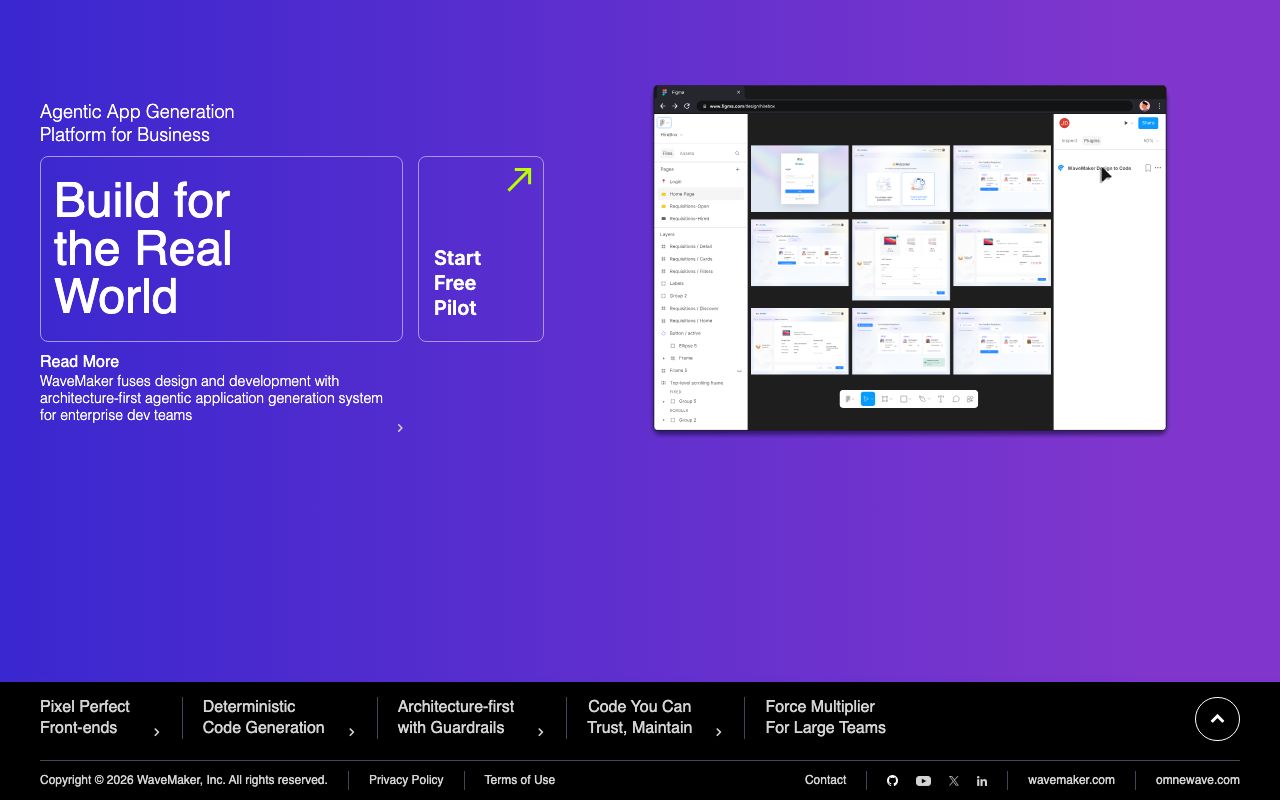1280x800 pixels.
Task: Click the "WaveMaker fuses design and development" paragraph
Action: (211, 398)
